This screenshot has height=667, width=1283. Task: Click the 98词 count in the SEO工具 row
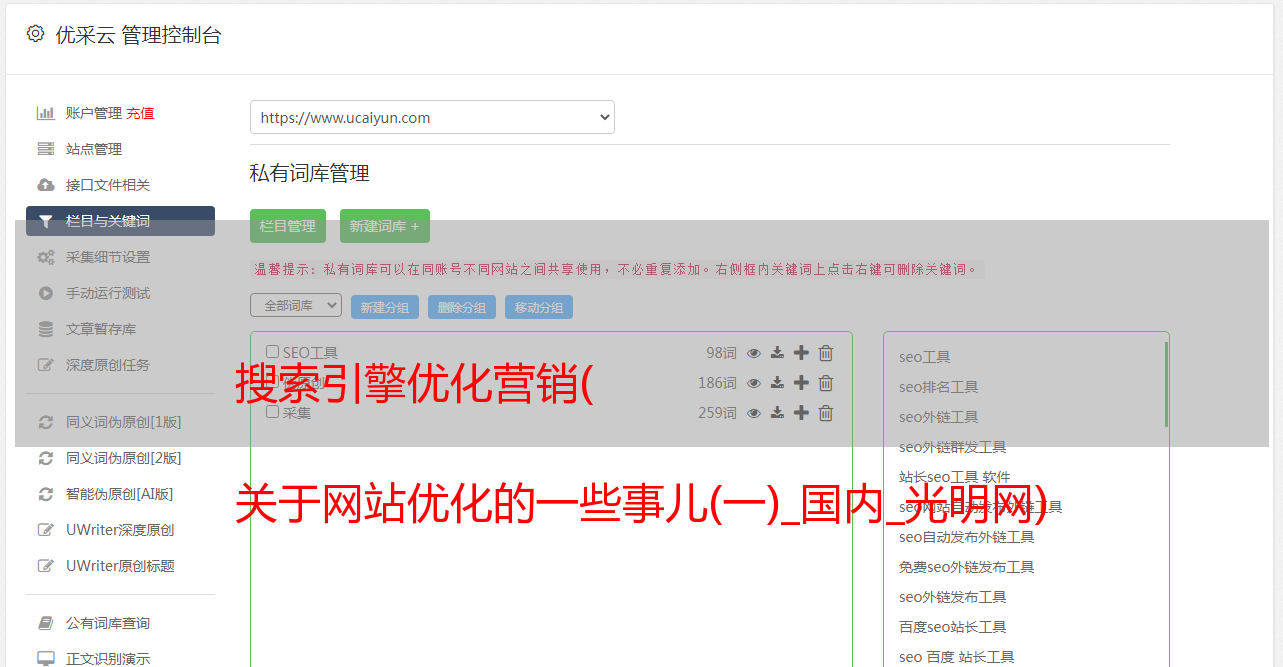tap(721, 353)
